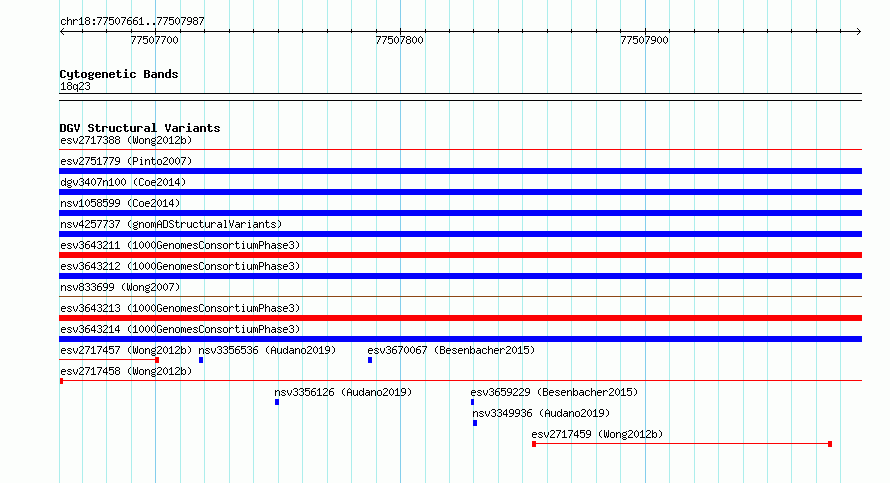
Task: Click the 77507800 ruler position
Action: click(400, 40)
